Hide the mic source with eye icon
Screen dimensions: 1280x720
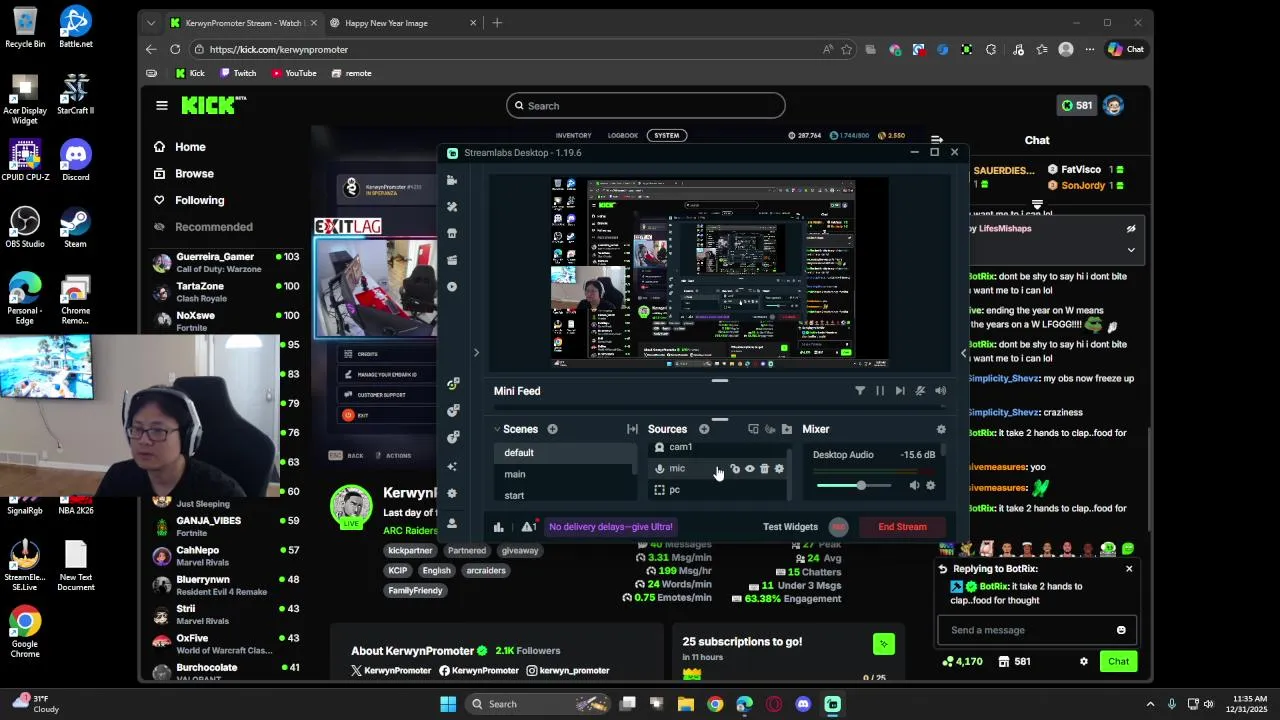pyautogui.click(x=750, y=469)
